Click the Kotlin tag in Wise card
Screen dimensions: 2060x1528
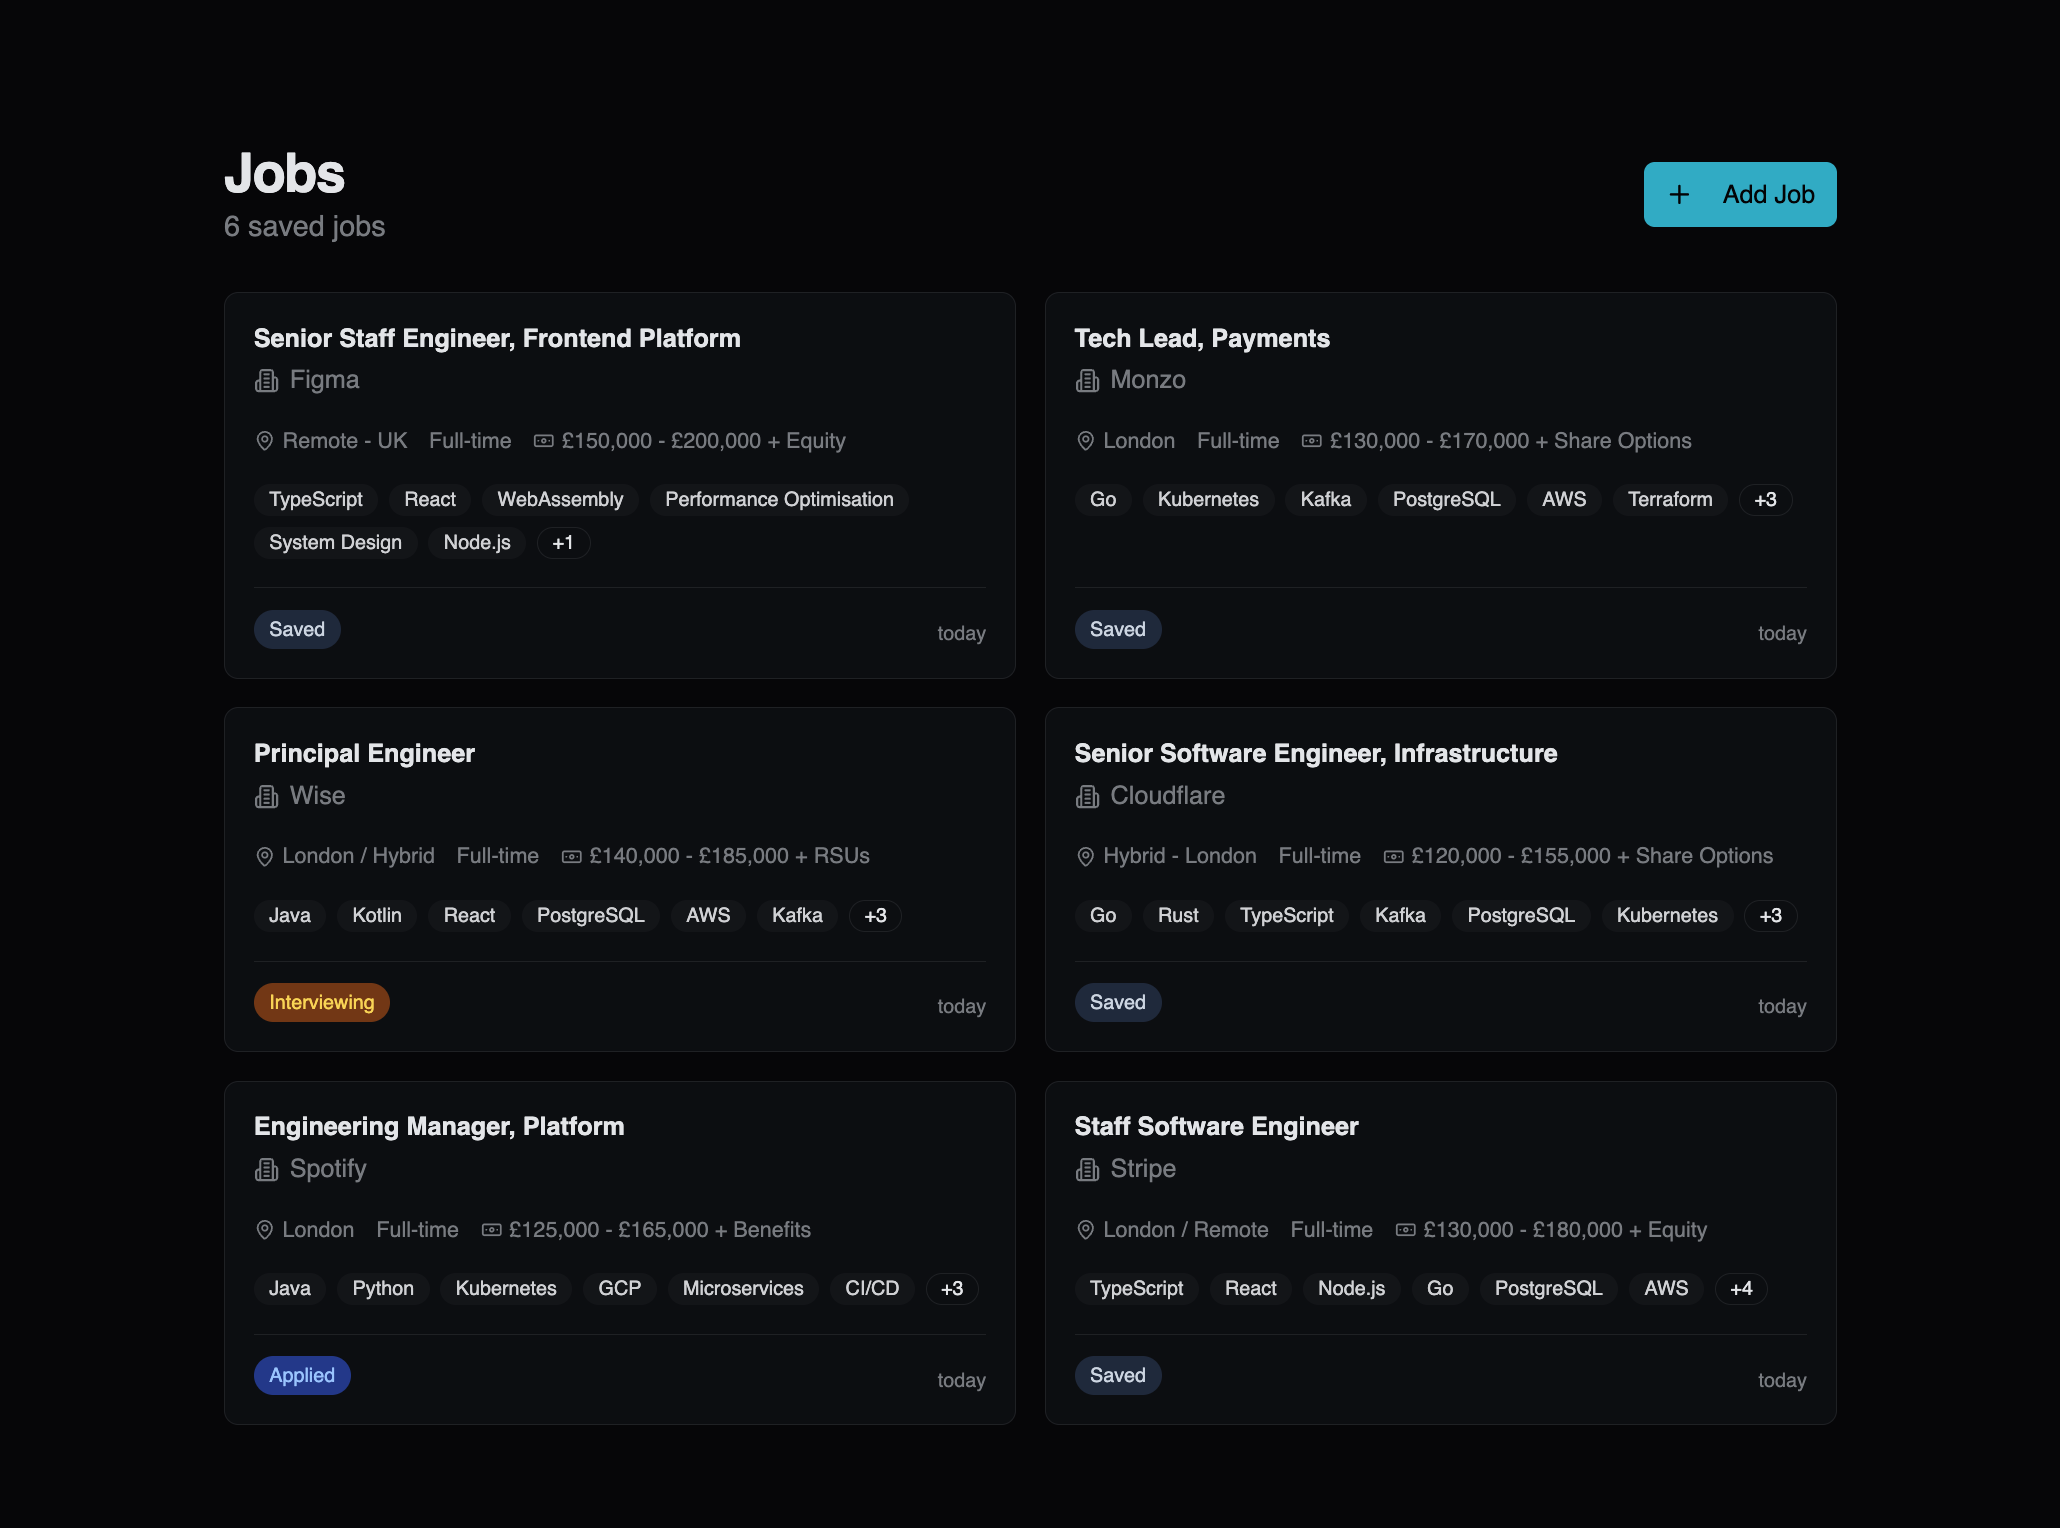tap(377, 916)
